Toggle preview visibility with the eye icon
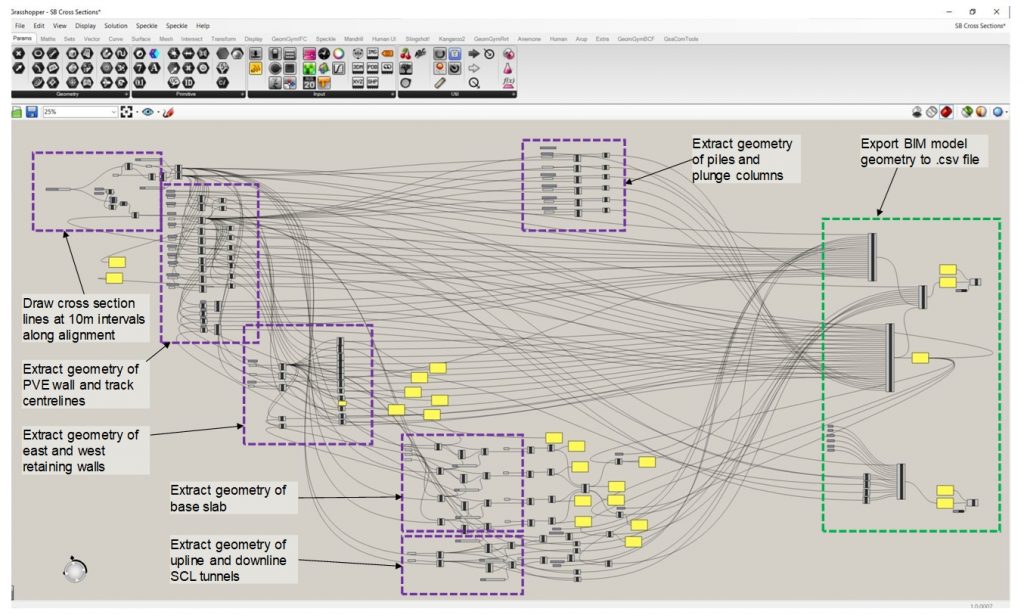 pos(146,111)
